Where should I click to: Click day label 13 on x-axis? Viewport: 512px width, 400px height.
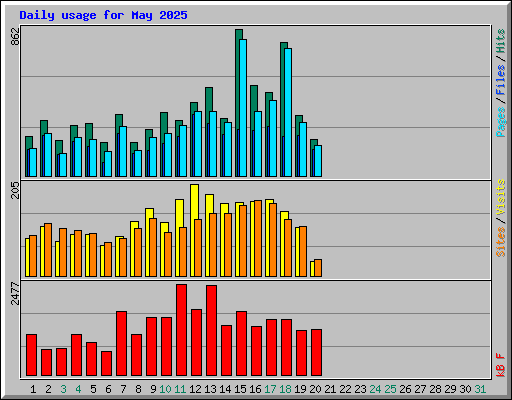tap(210, 389)
